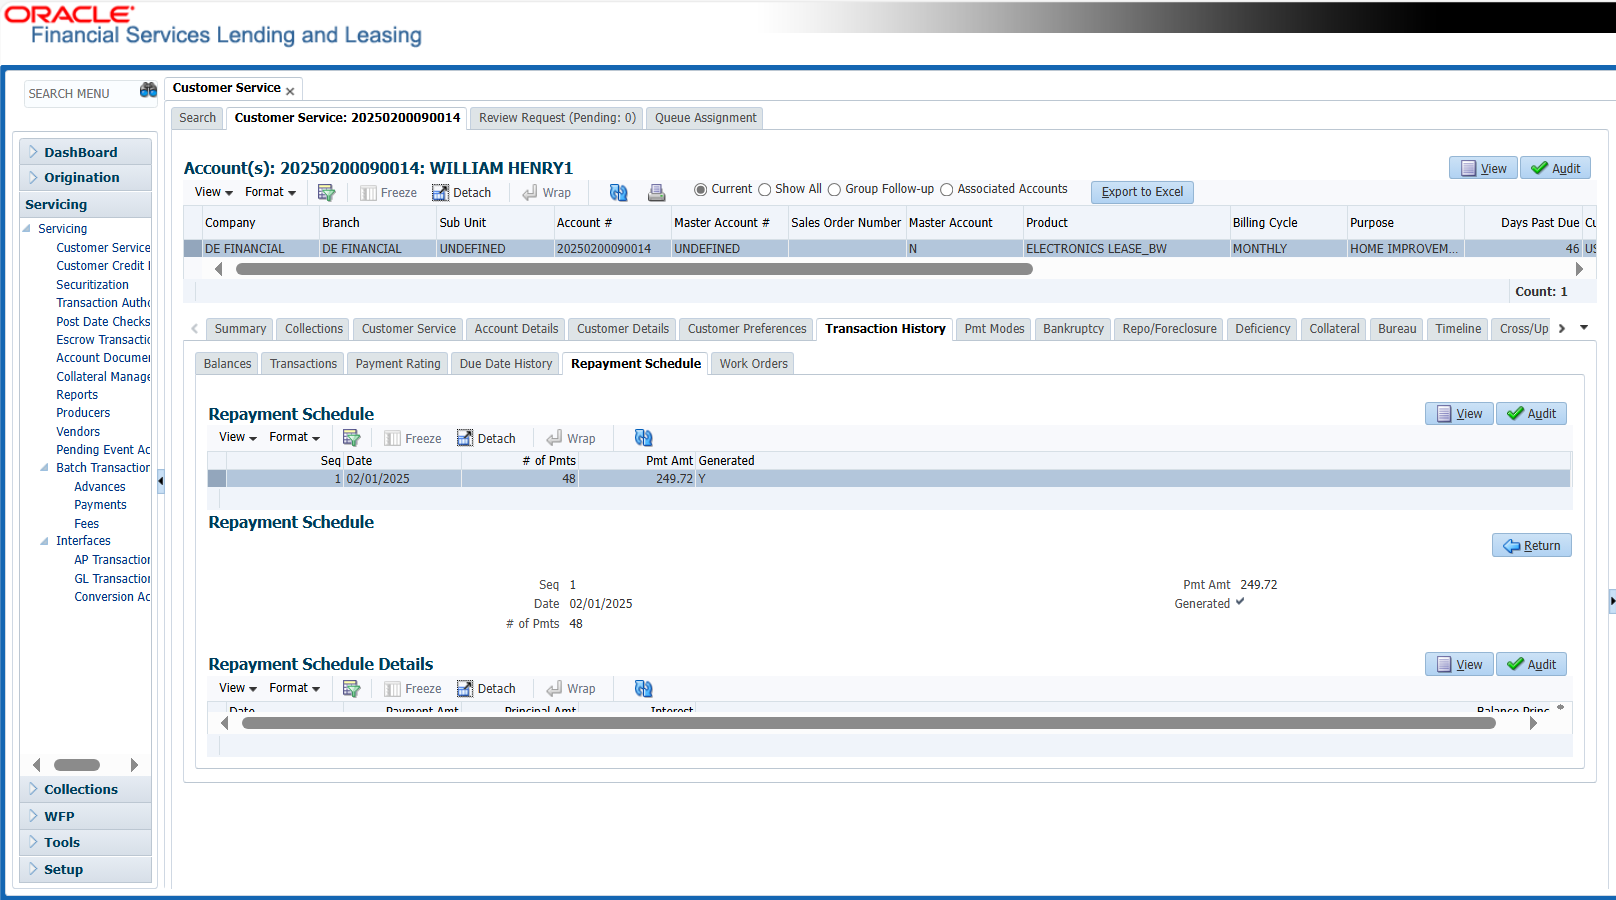Click Repayment Schedule Details horizontal scrollbar
This screenshot has width=1616, height=900.
click(869, 723)
